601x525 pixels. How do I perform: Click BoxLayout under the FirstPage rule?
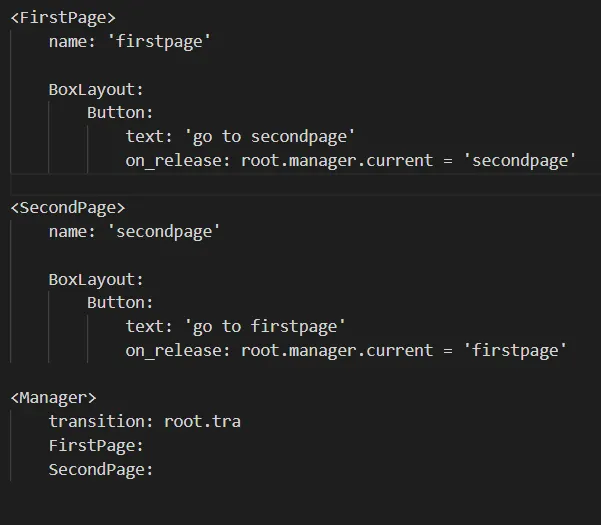click(96, 89)
